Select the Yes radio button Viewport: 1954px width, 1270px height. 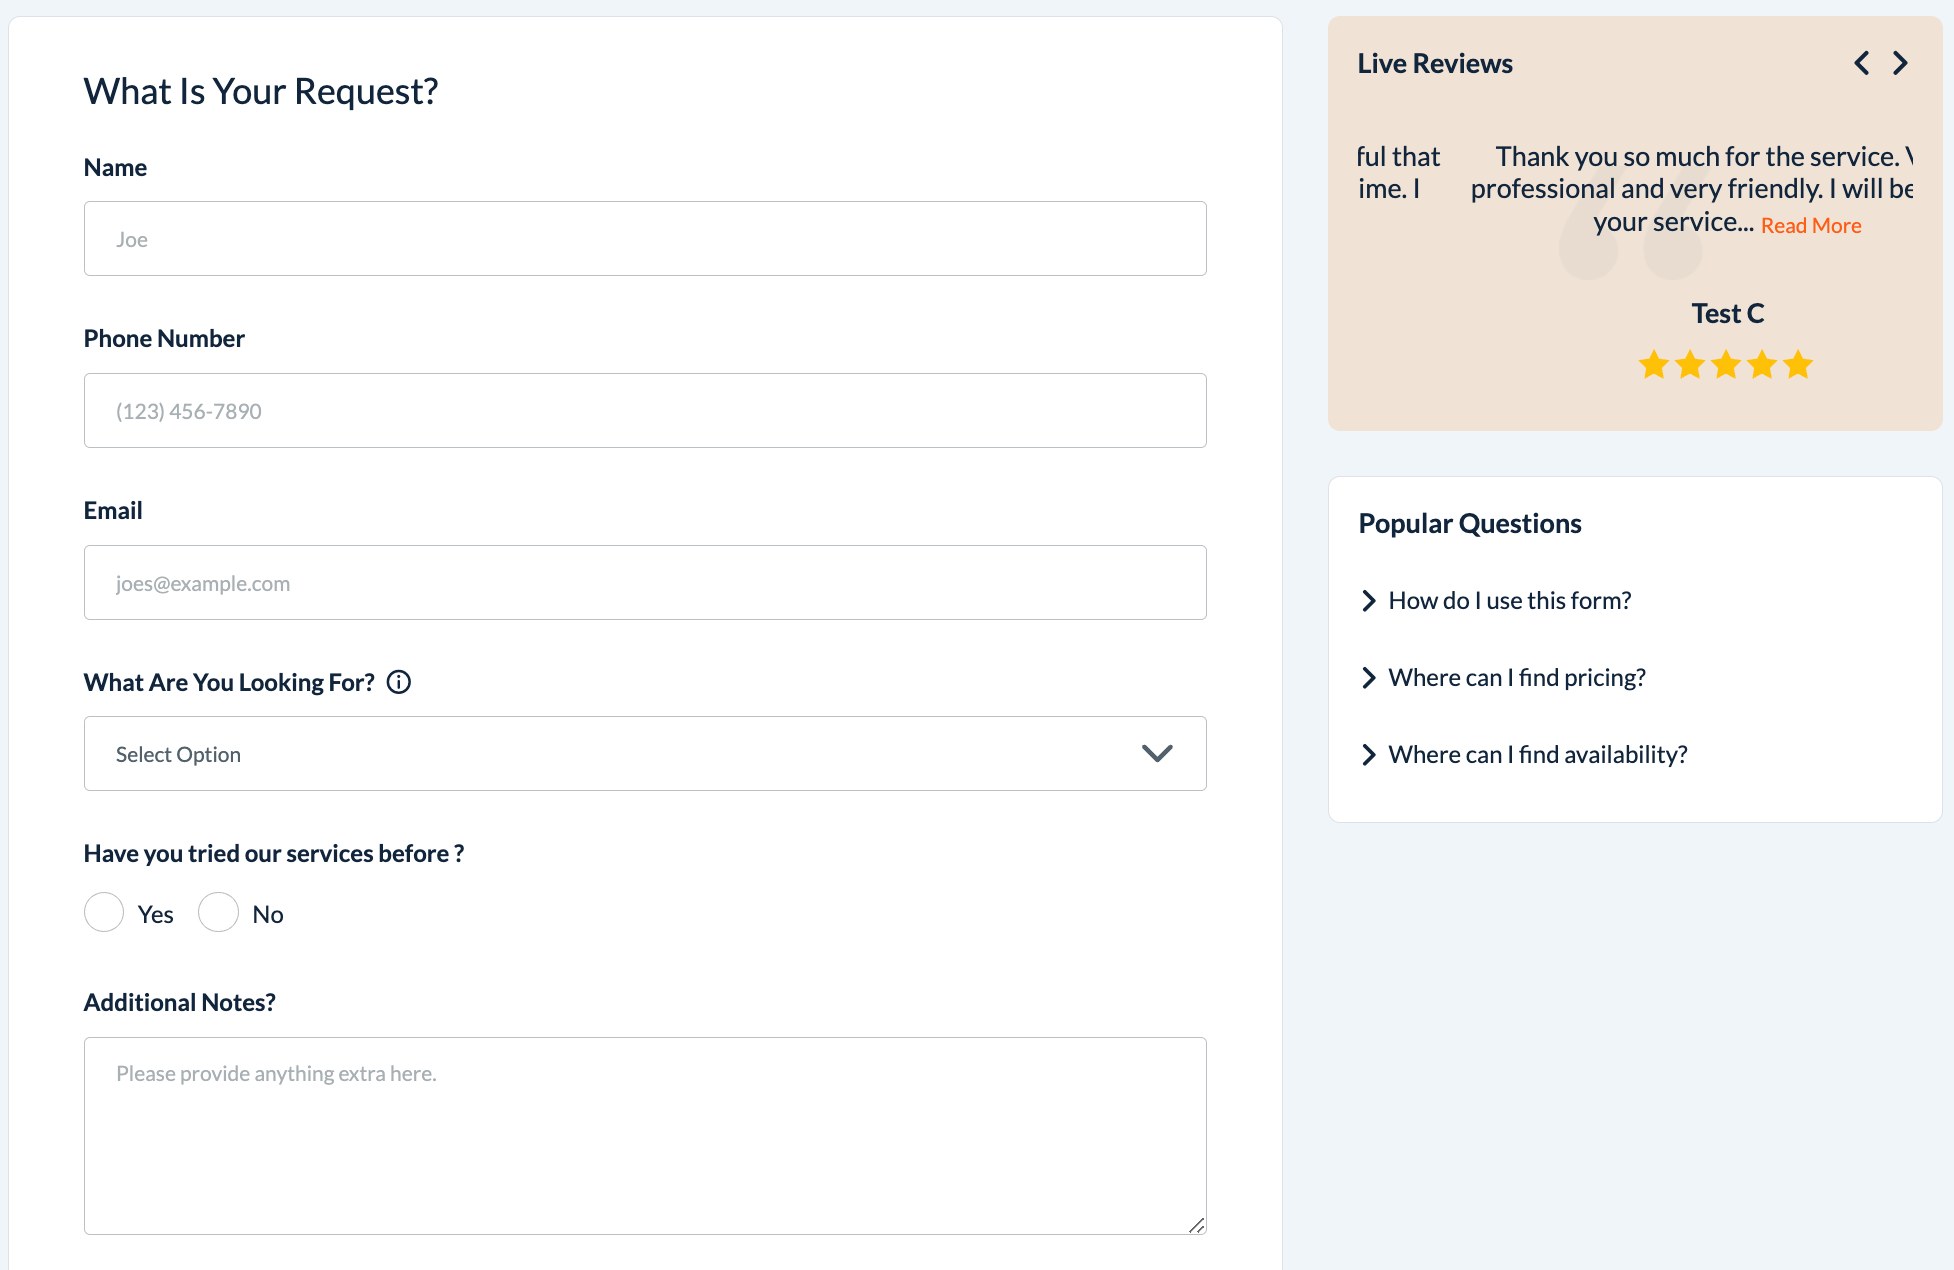[x=104, y=913]
